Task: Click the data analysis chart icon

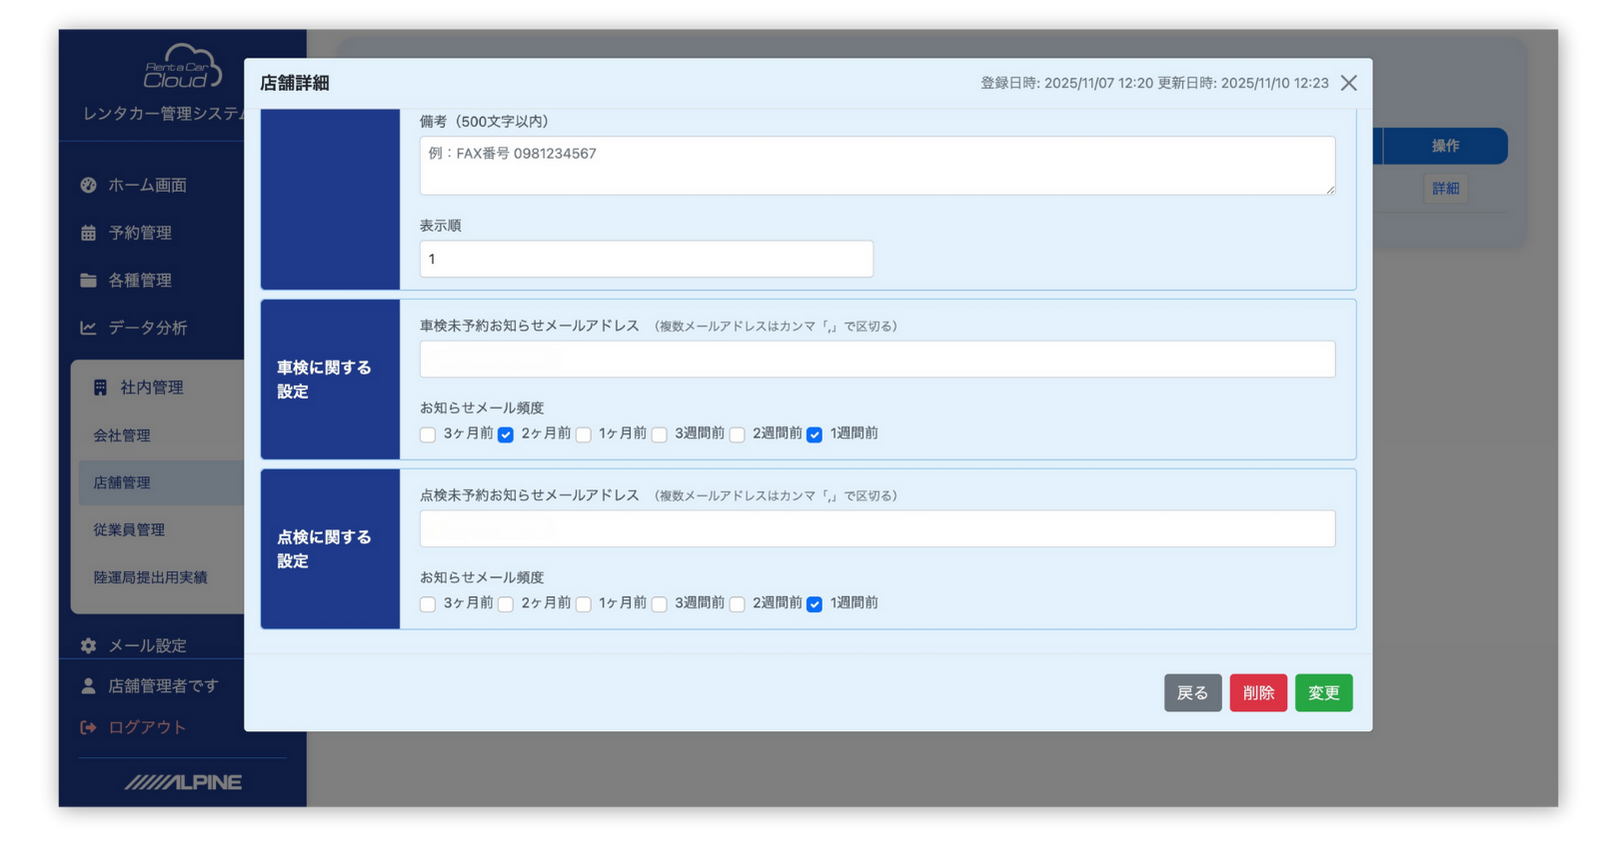Action: 88,328
